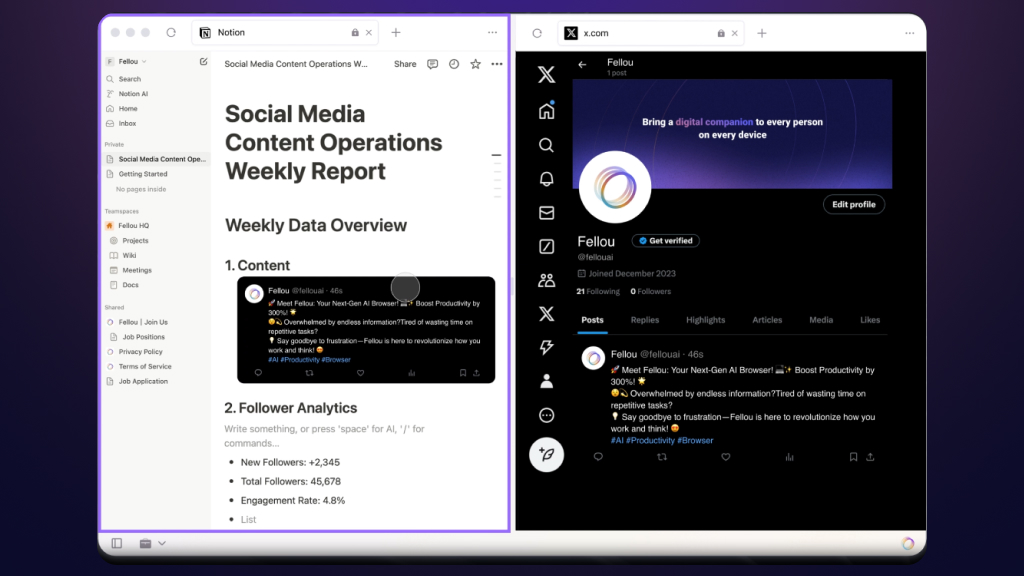
Task: Open X Home from sidebar
Action: pyautogui.click(x=546, y=110)
